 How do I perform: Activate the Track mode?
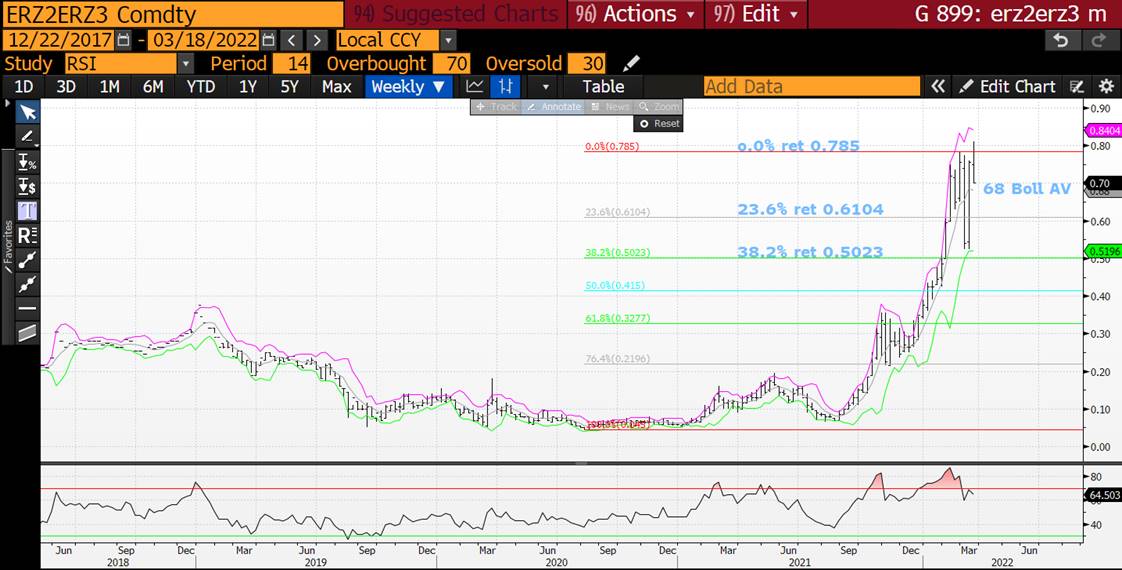click(496, 107)
